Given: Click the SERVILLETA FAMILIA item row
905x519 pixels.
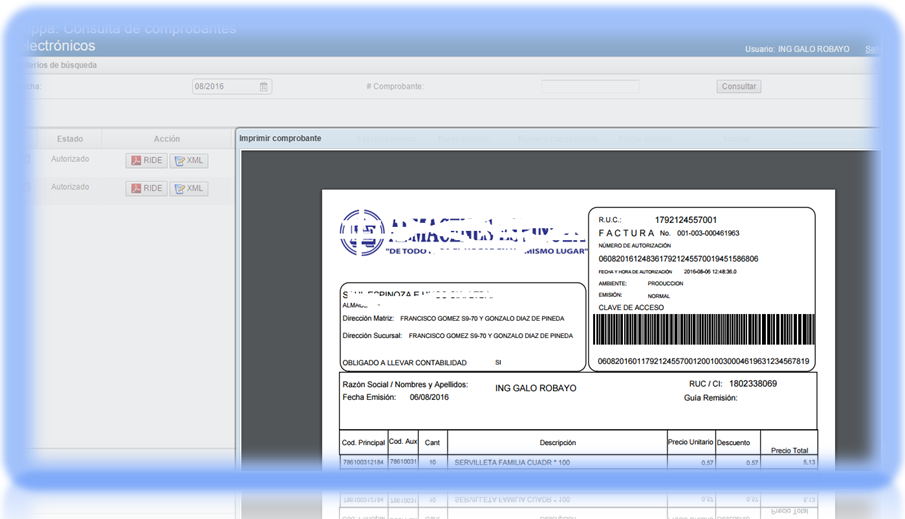Looking at the screenshot, I should point(511,463).
